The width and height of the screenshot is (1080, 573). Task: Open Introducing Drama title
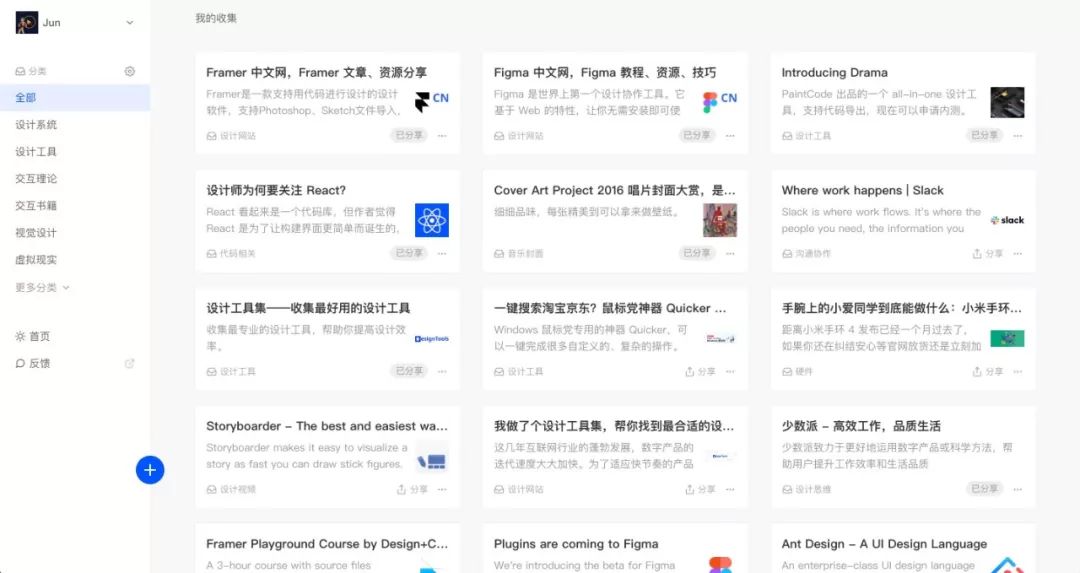[834, 72]
